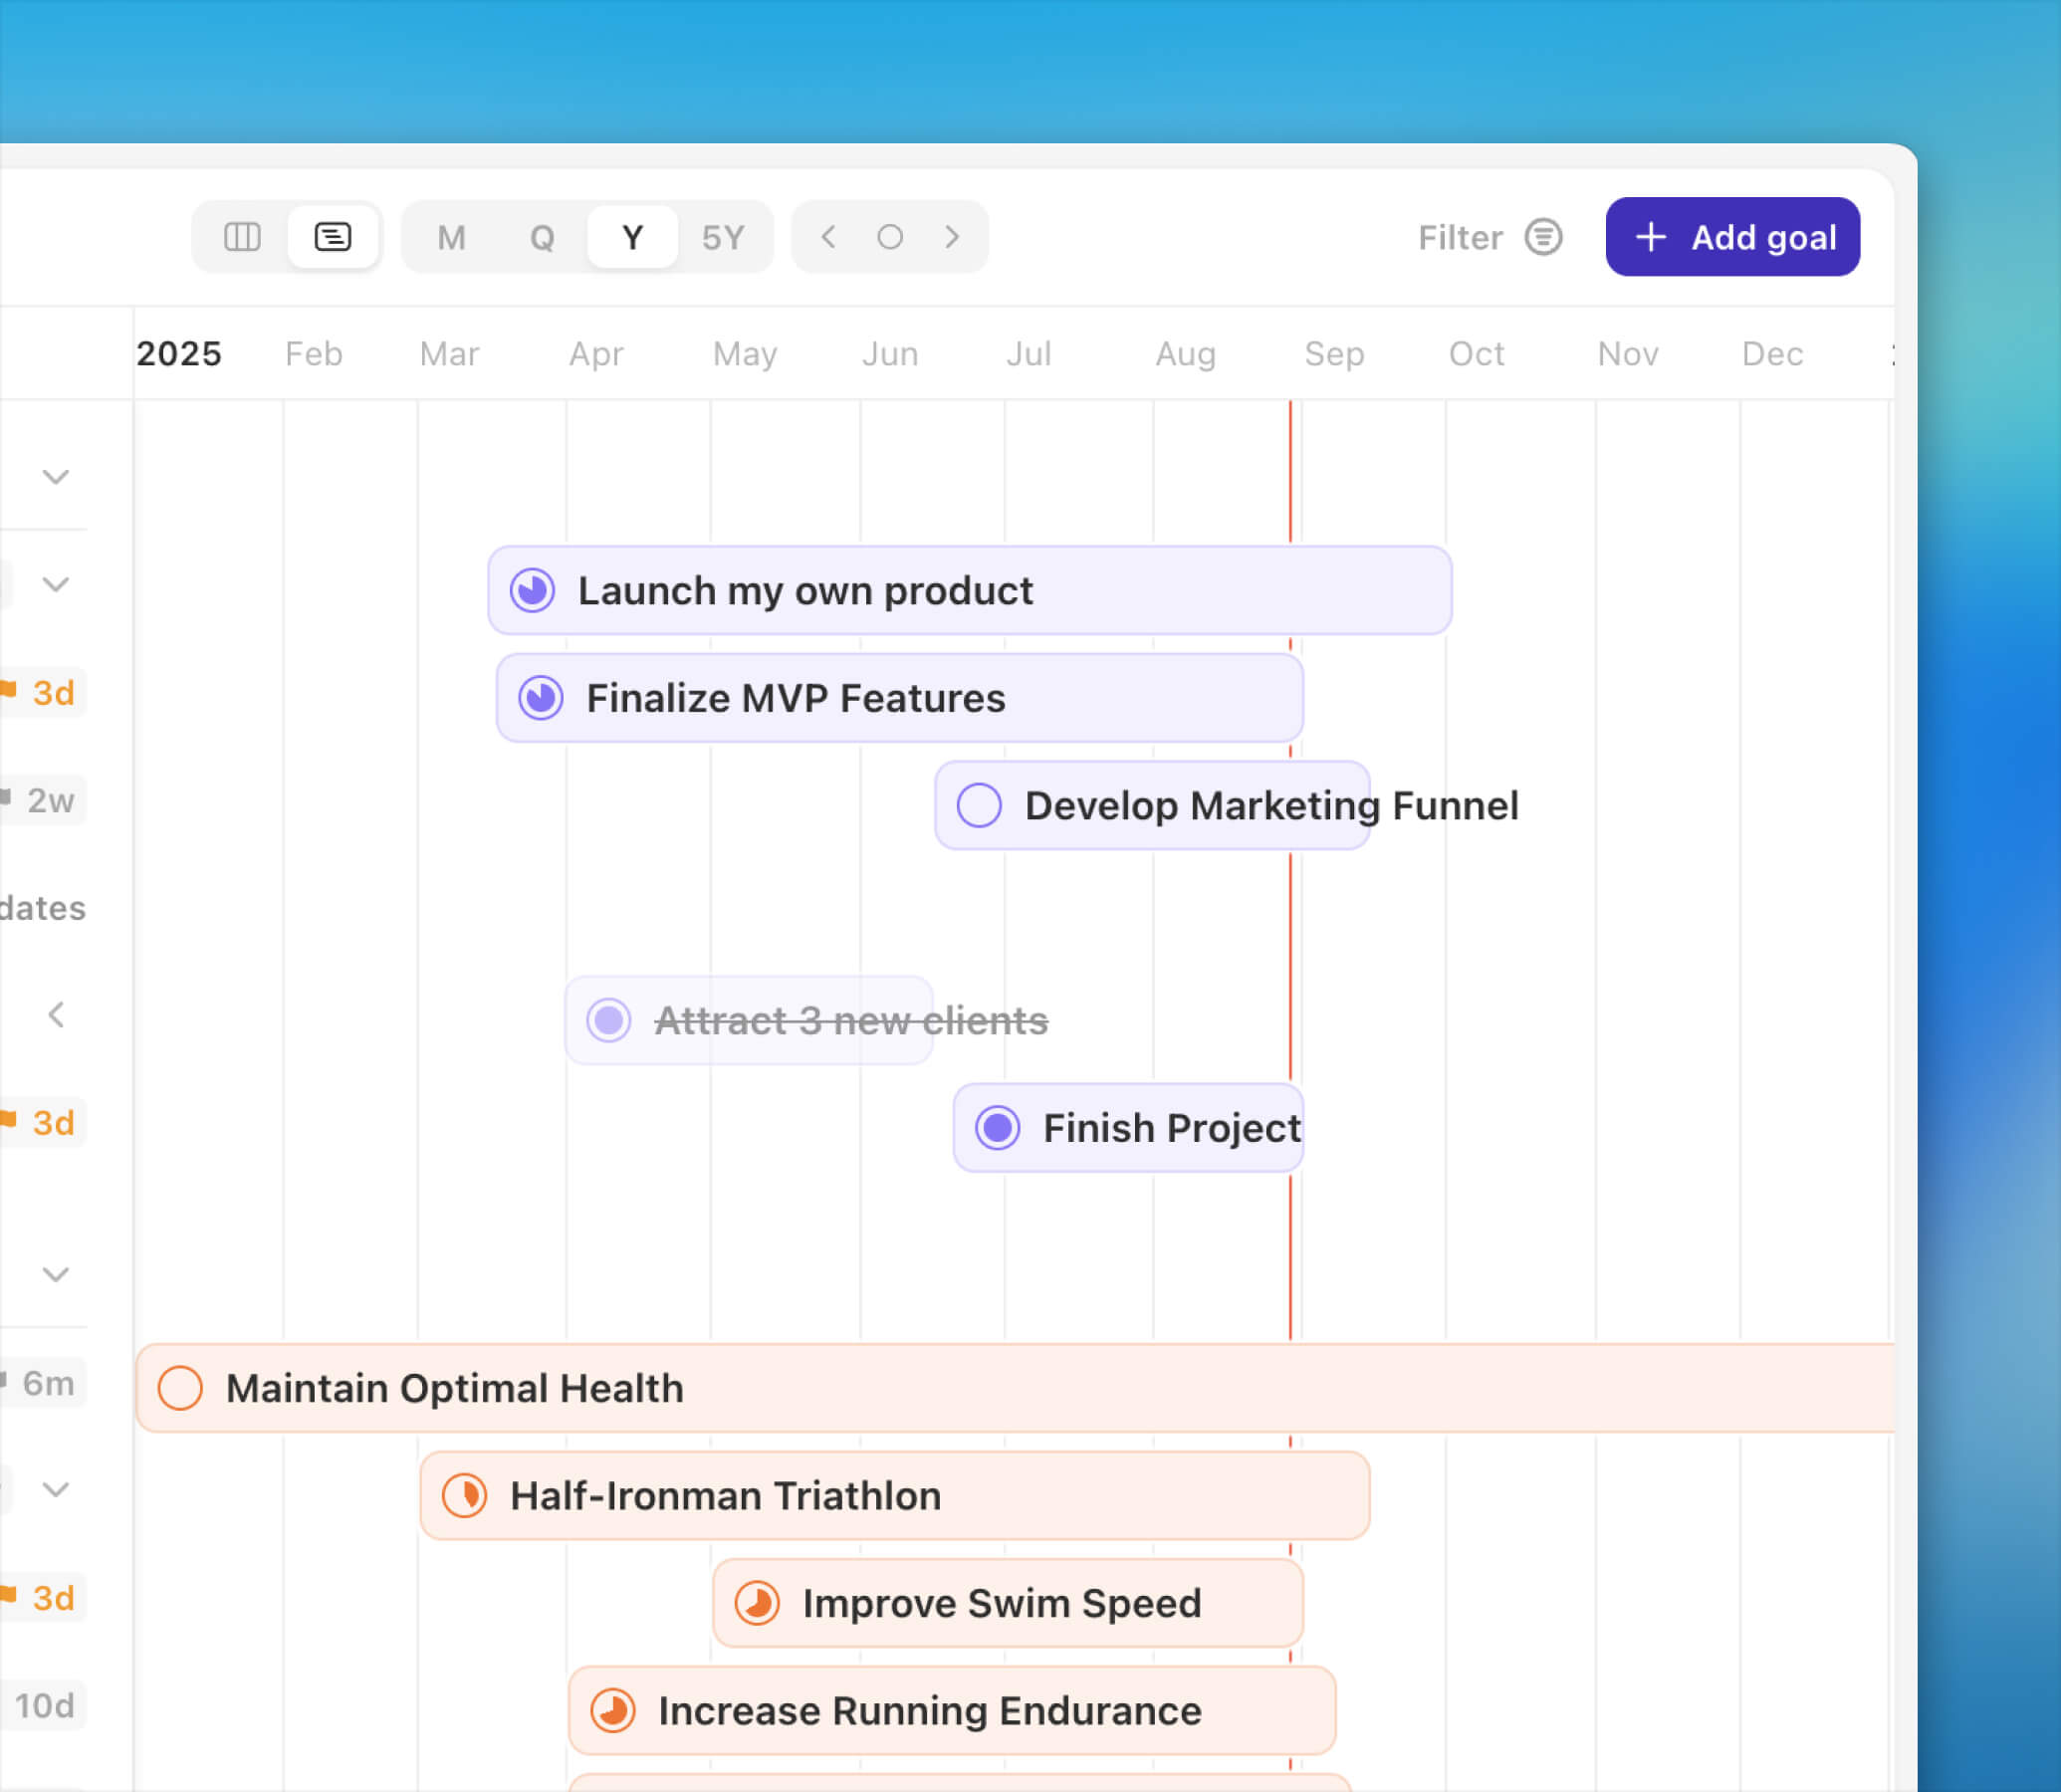The image size is (2061, 1792).
Task: Open the Finalize MVP Features goal bar
Action: [900, 698]
